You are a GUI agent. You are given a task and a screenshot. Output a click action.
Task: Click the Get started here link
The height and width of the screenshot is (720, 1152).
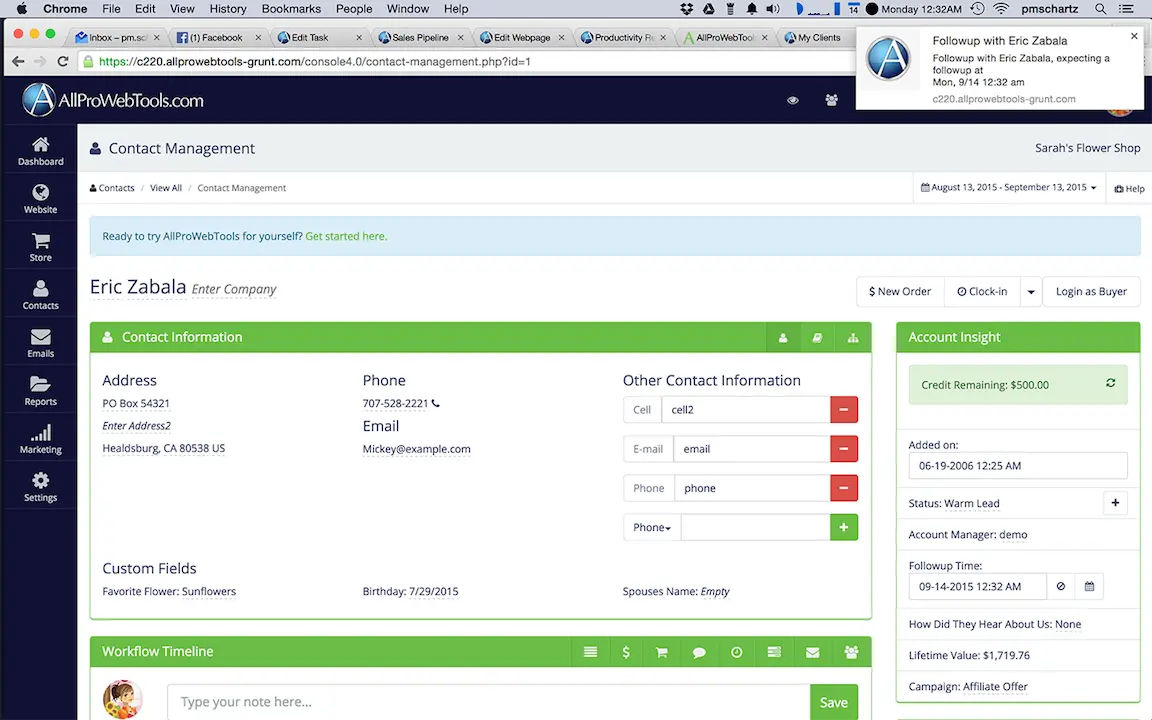coord(345,237)
